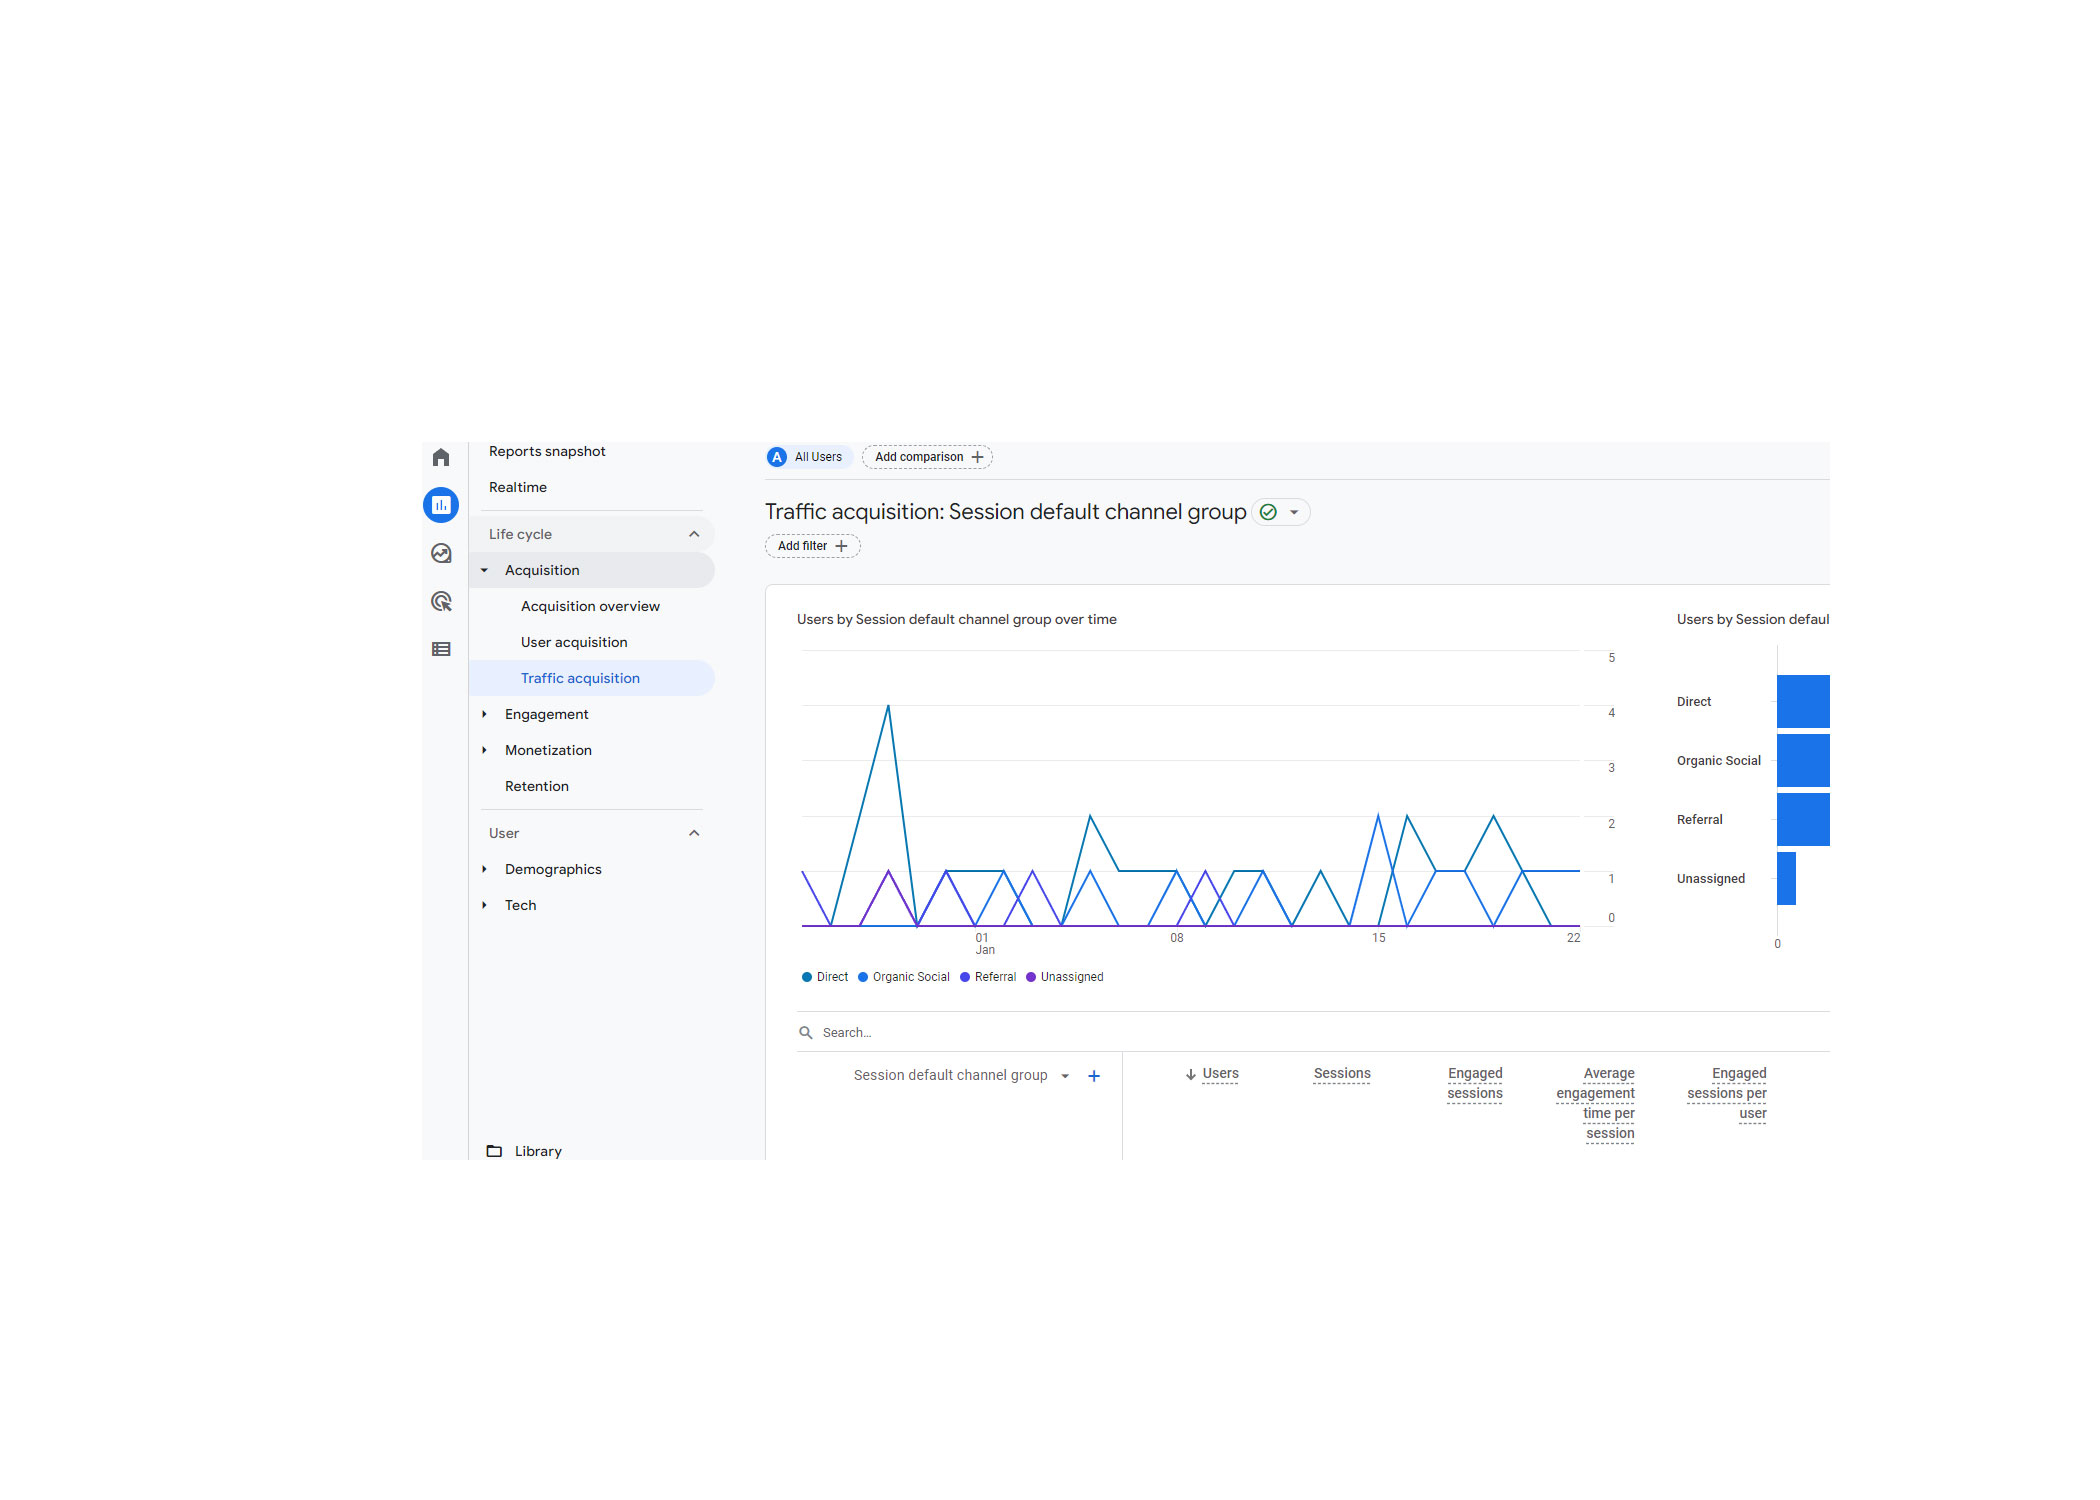Sort table by Sessions column
2100x1500 pixels.
click(1342, 1074)
